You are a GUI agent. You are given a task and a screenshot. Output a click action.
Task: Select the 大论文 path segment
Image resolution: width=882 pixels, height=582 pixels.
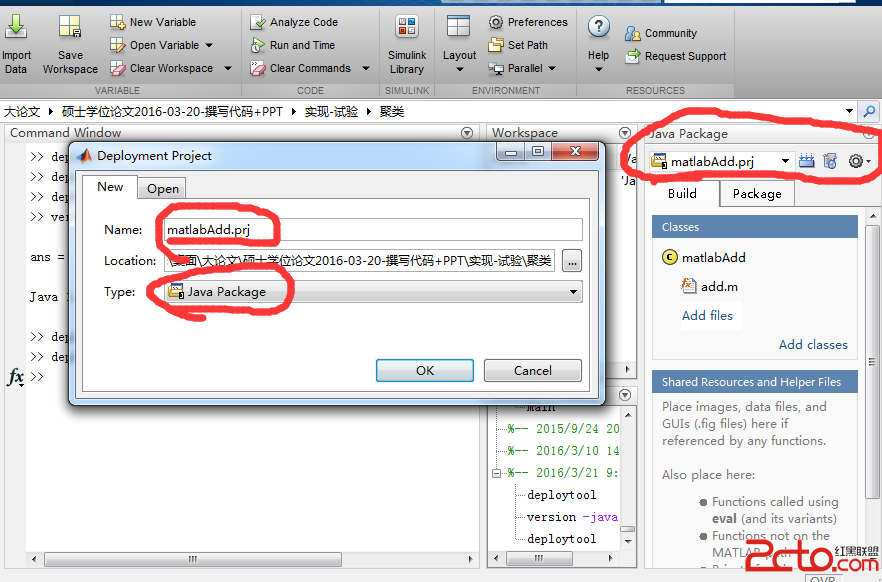click(21, 111)
